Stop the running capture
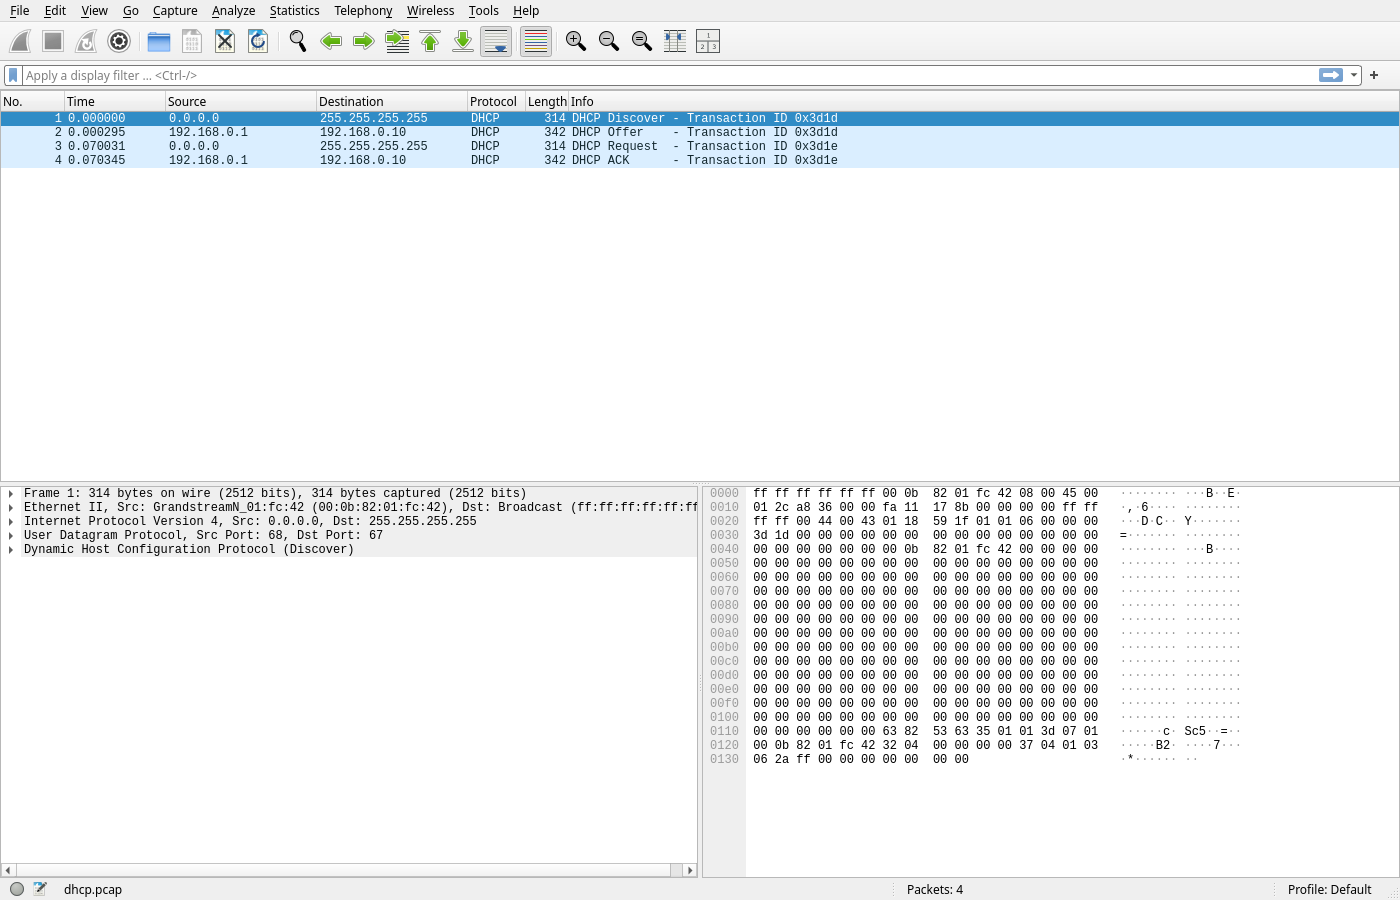Viewport: 1400px width, 900px height. 53,41
